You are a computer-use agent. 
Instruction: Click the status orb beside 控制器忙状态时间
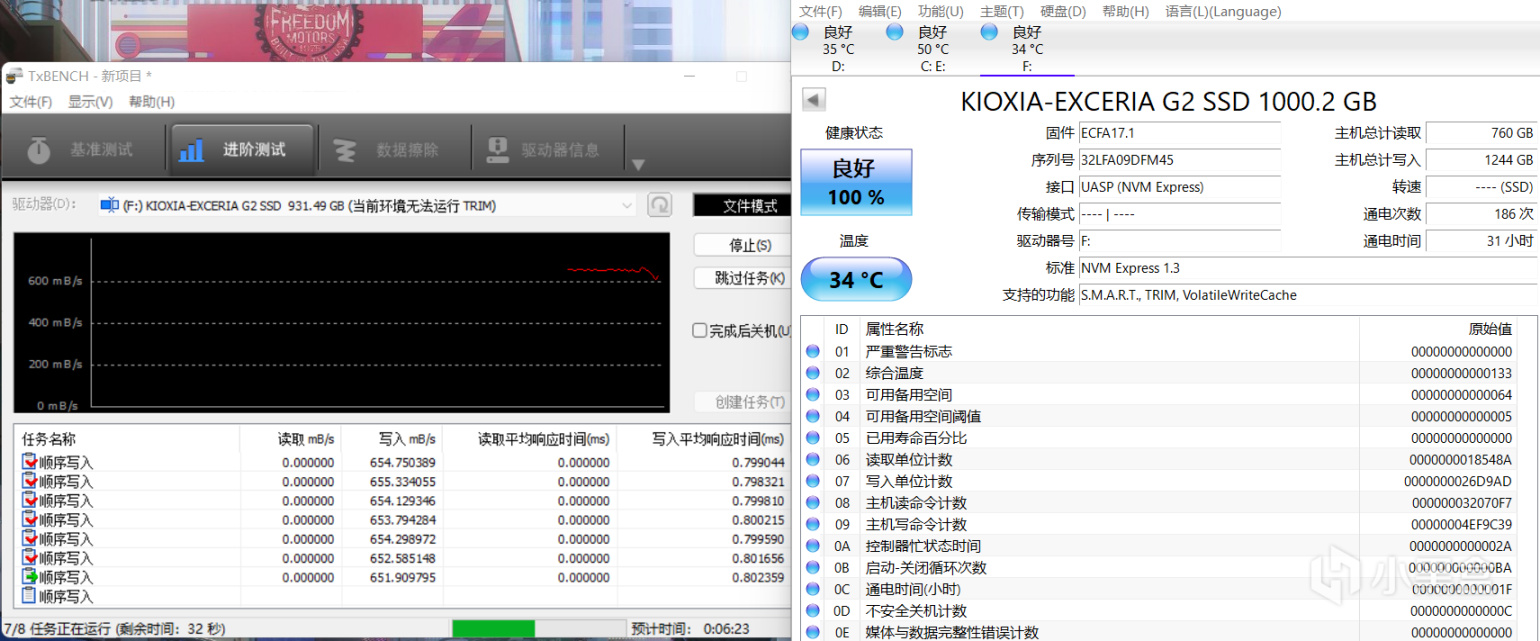pos(813,546)
